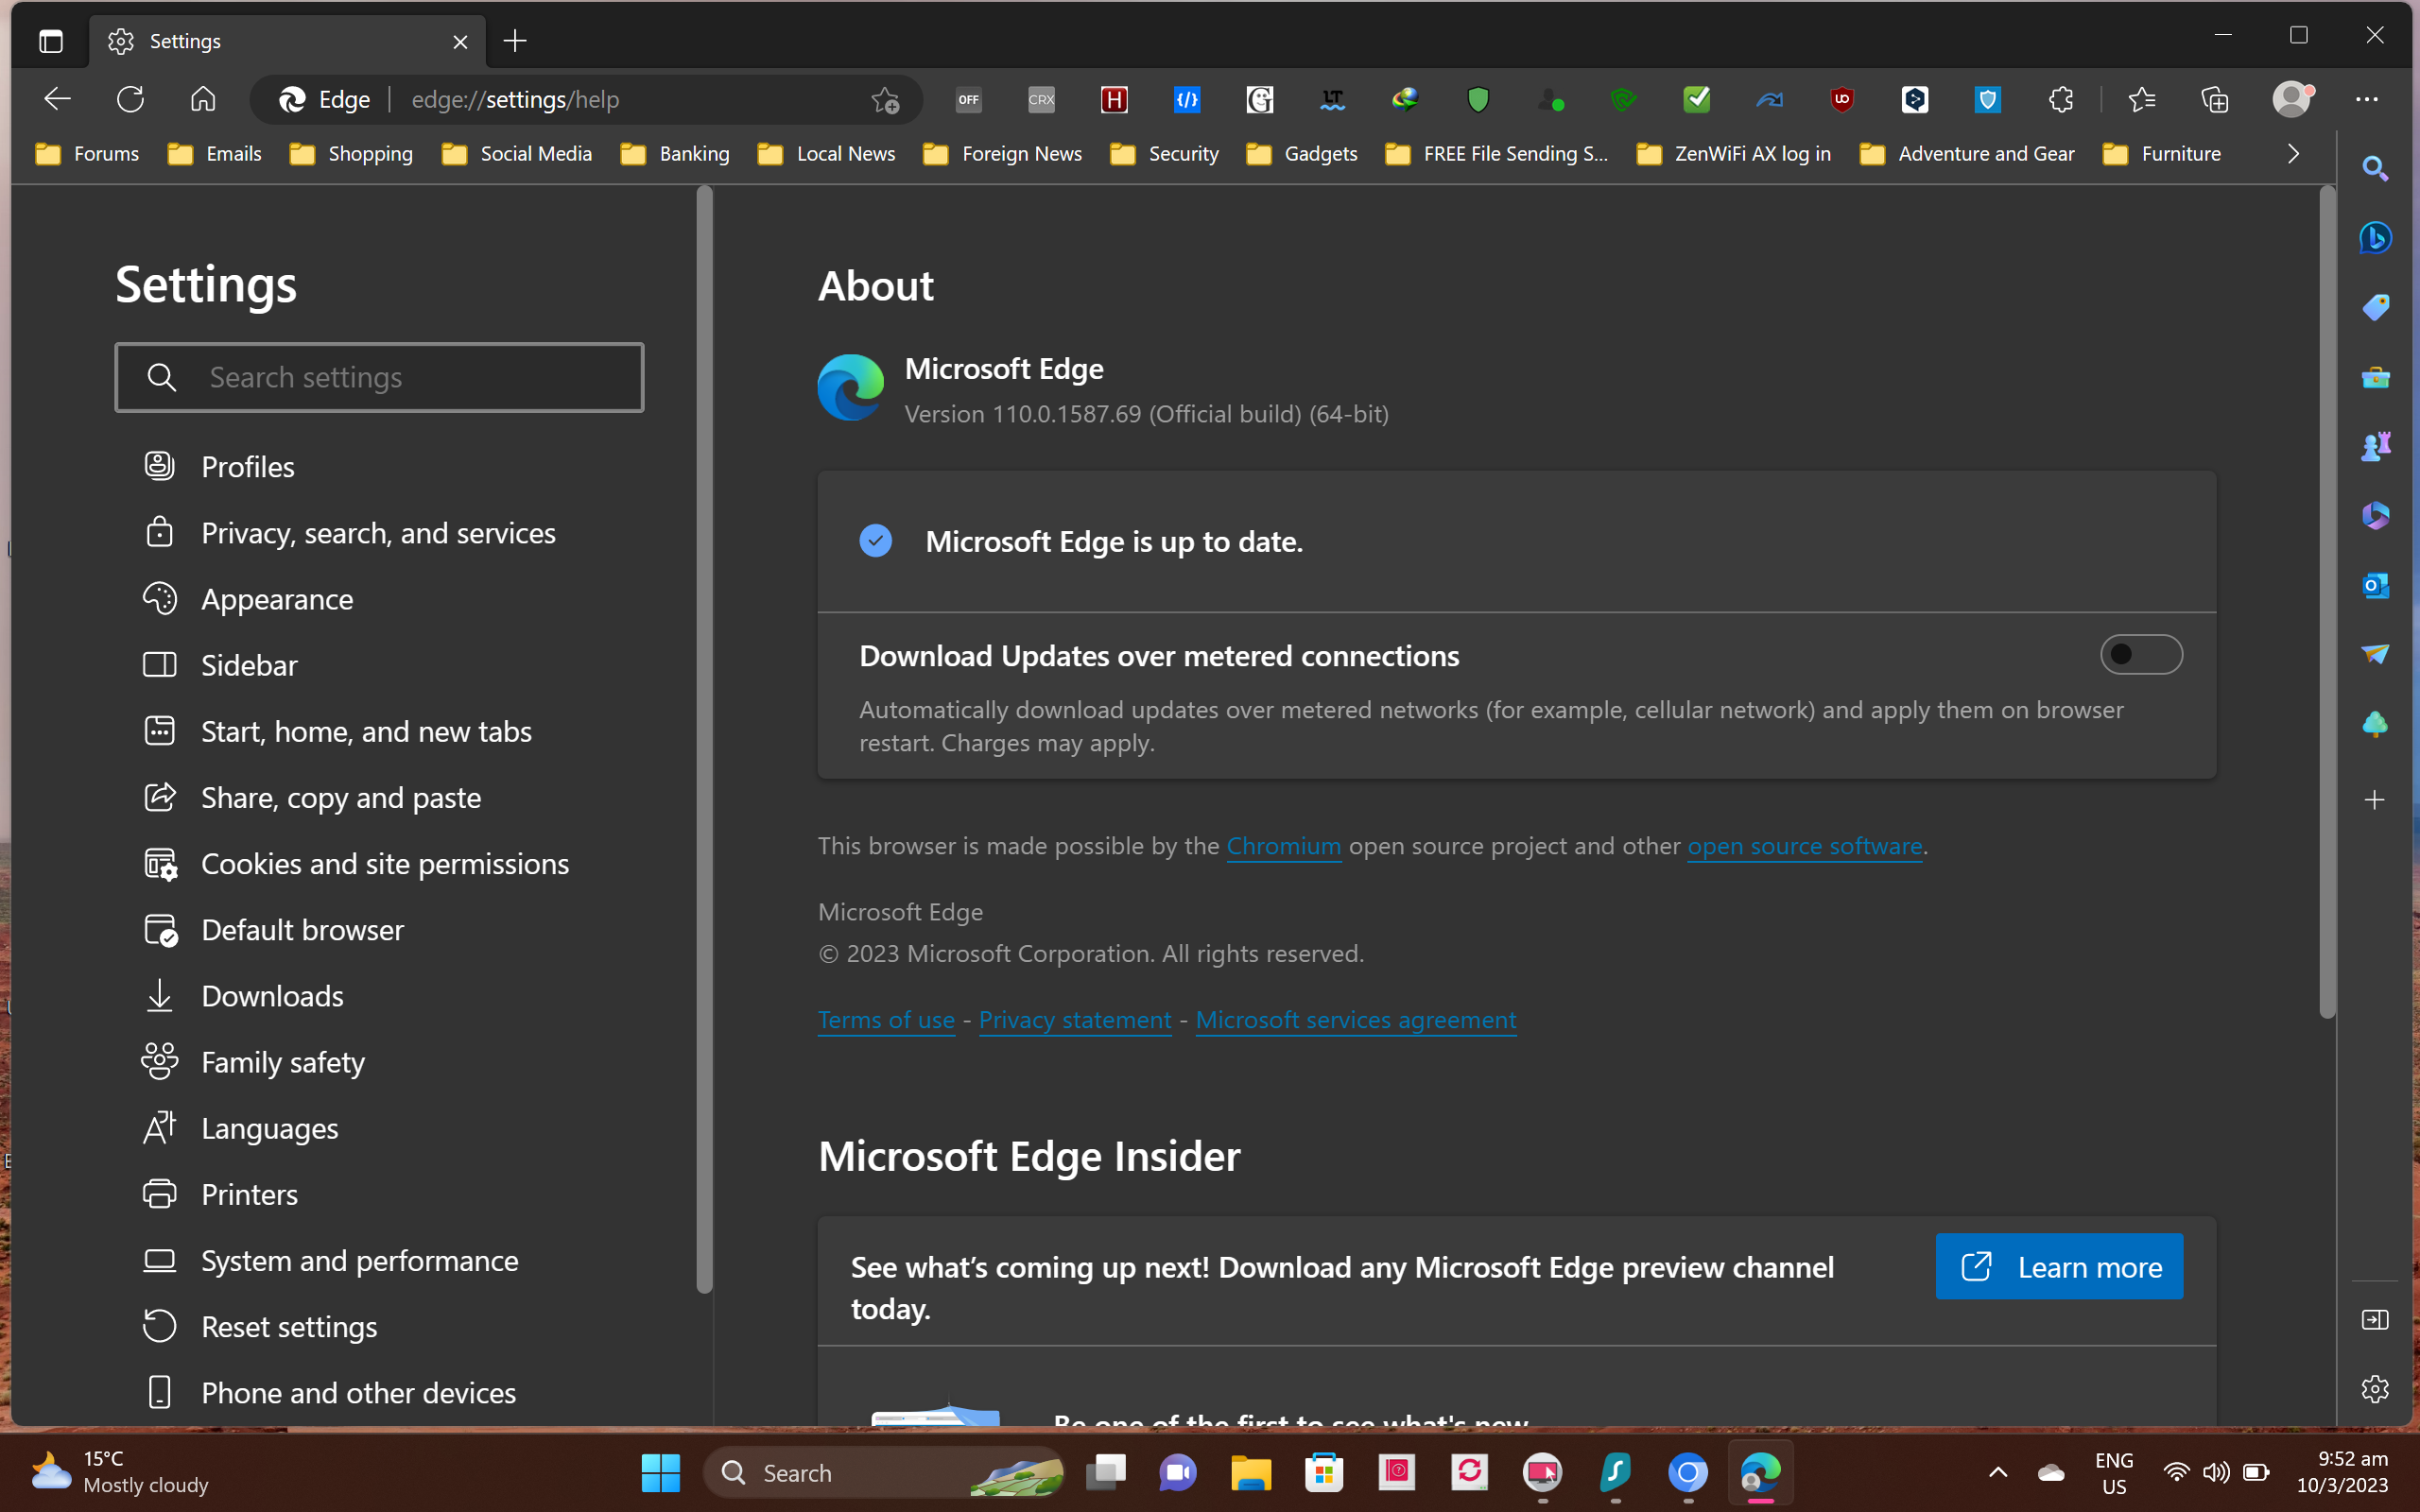Open the Shopping tag sidebar icon
The image size is (2420, 1512).
tap(2375, 307)
